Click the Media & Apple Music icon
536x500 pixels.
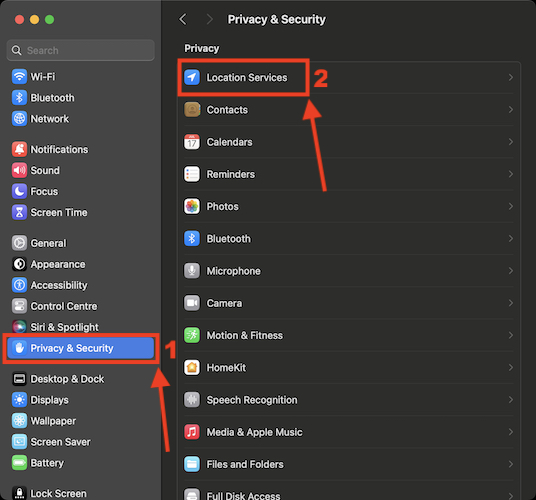pyautogui.click(x=192, y=432)
